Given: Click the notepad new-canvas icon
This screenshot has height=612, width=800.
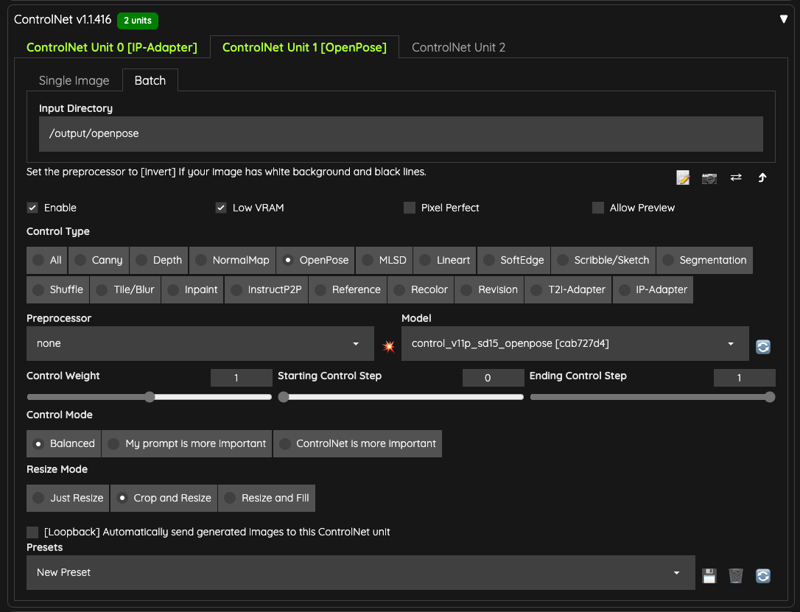Looking at the screenshot, I should pyautogui.click(x=683, y=178).
